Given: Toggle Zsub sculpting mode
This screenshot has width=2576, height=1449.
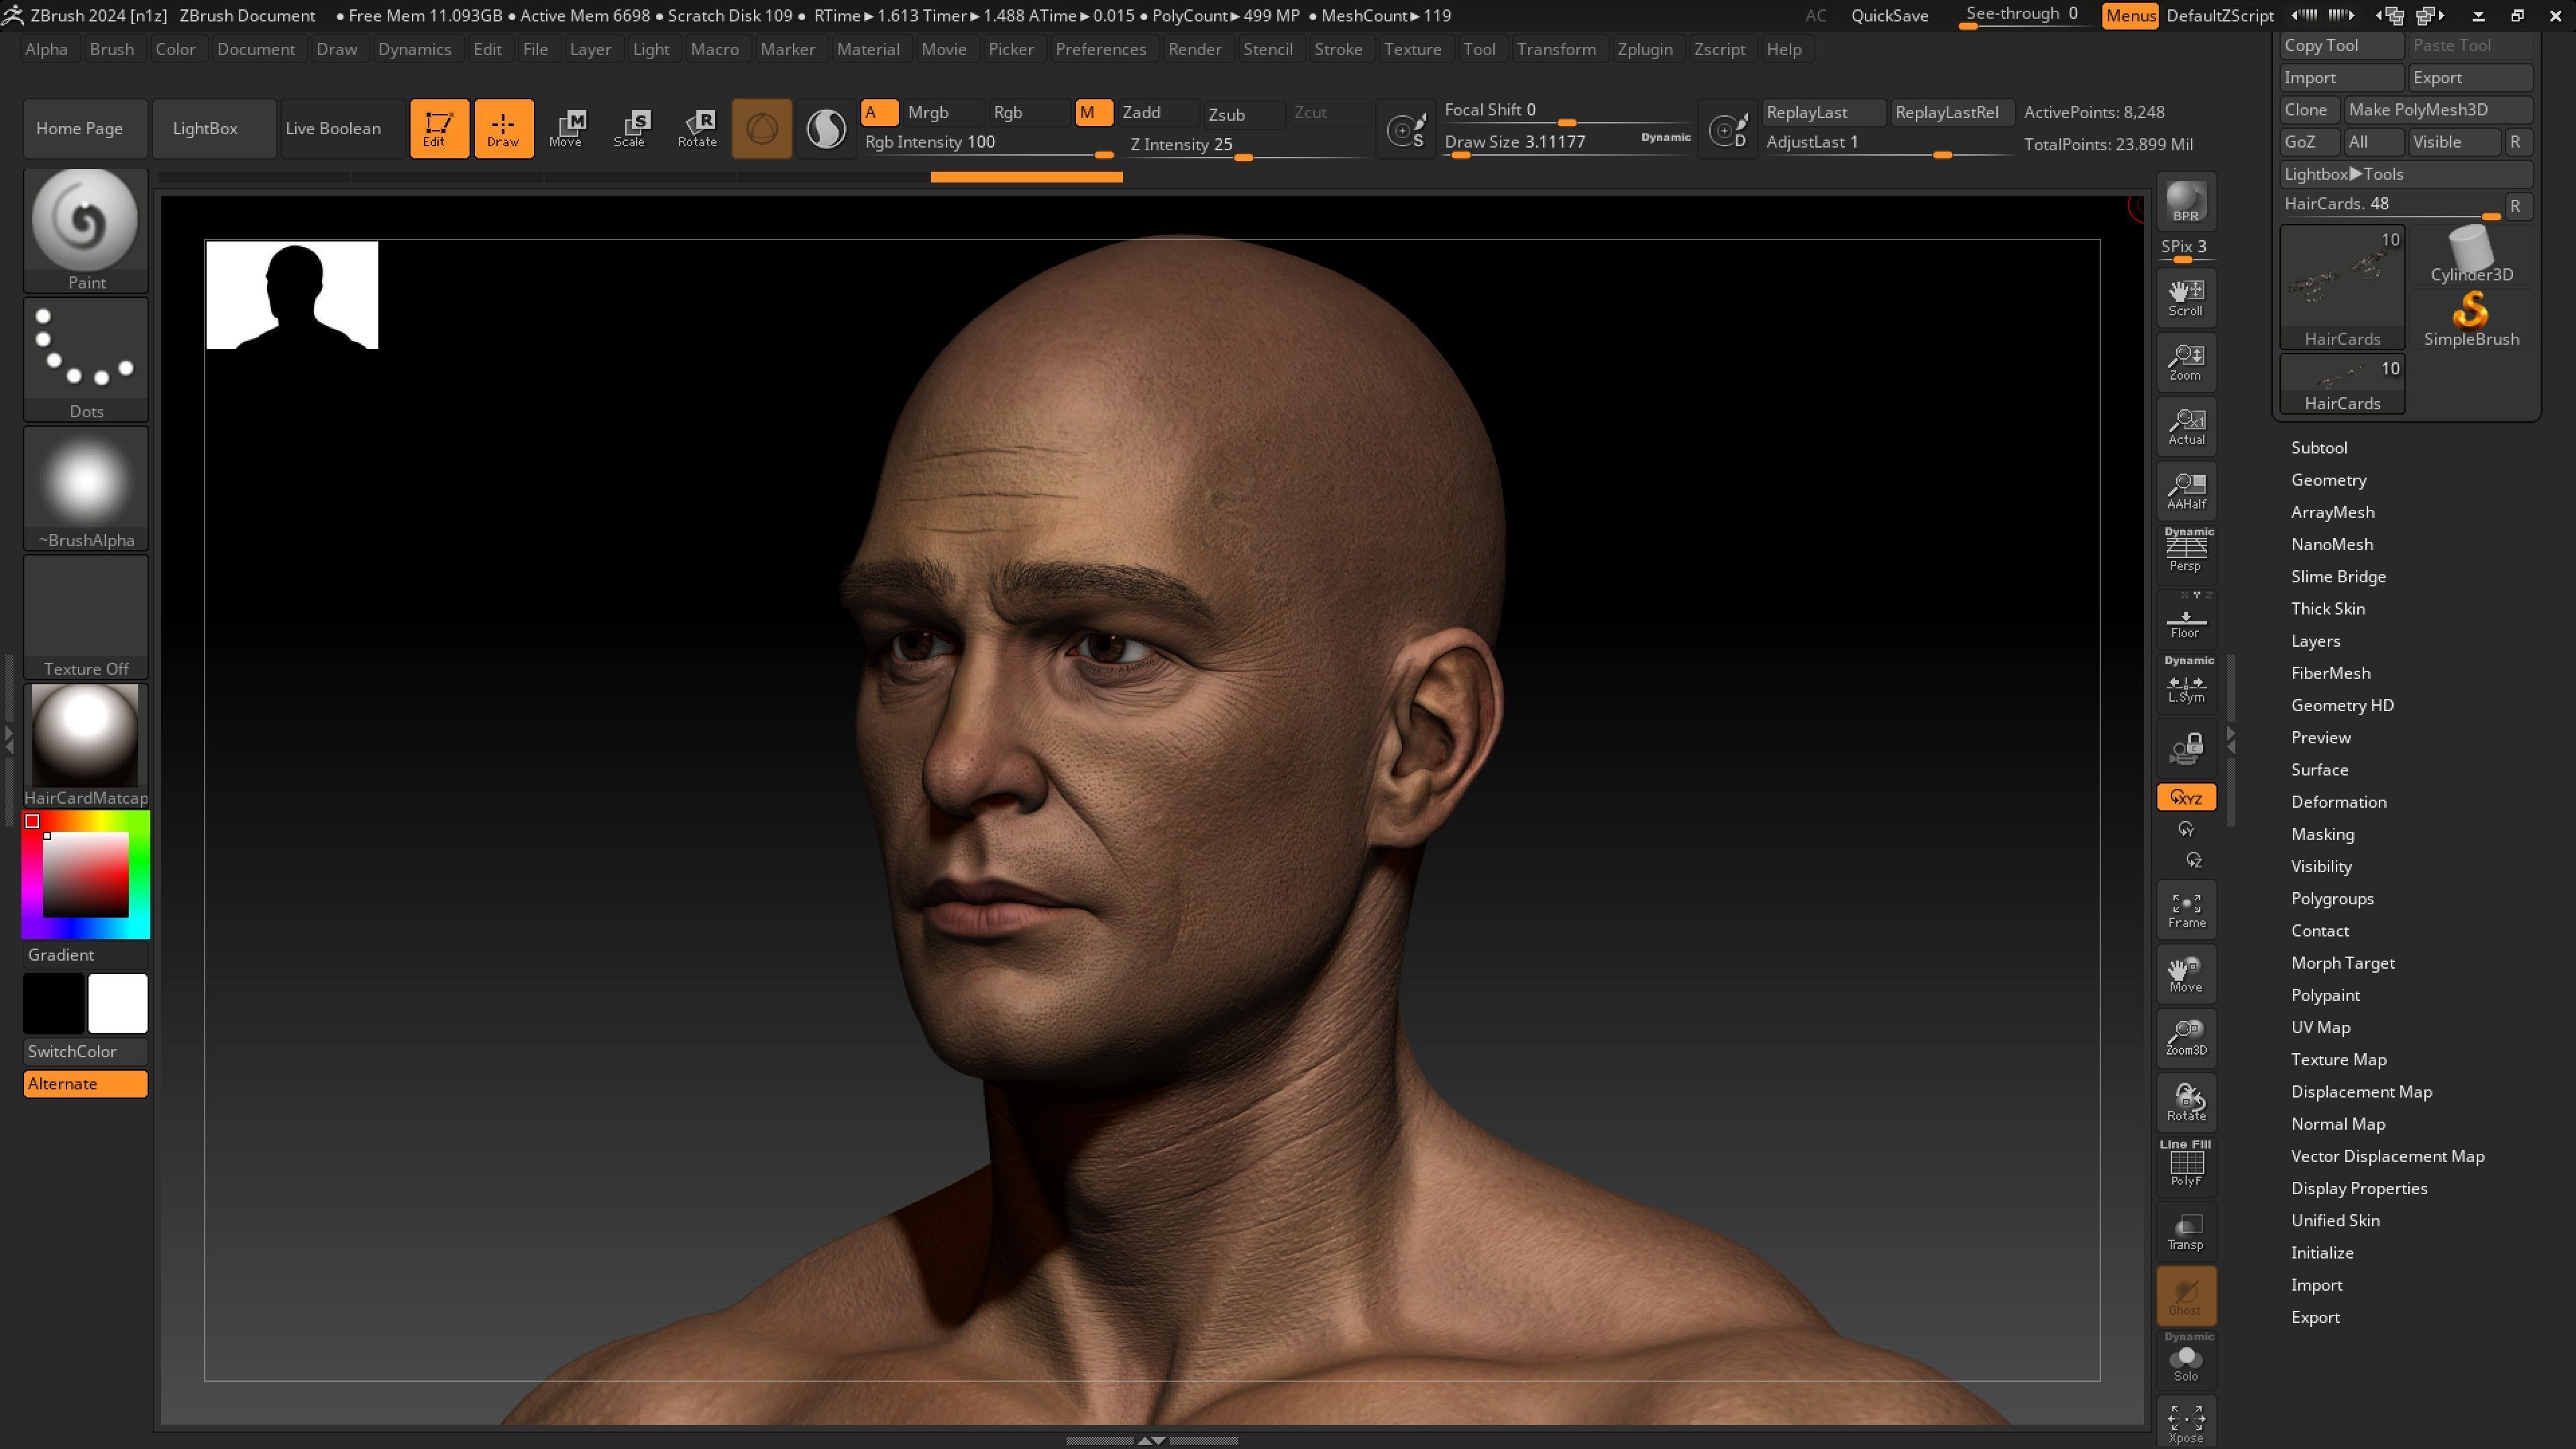Looking at the screenshot, I should (x=1243, y=114).
